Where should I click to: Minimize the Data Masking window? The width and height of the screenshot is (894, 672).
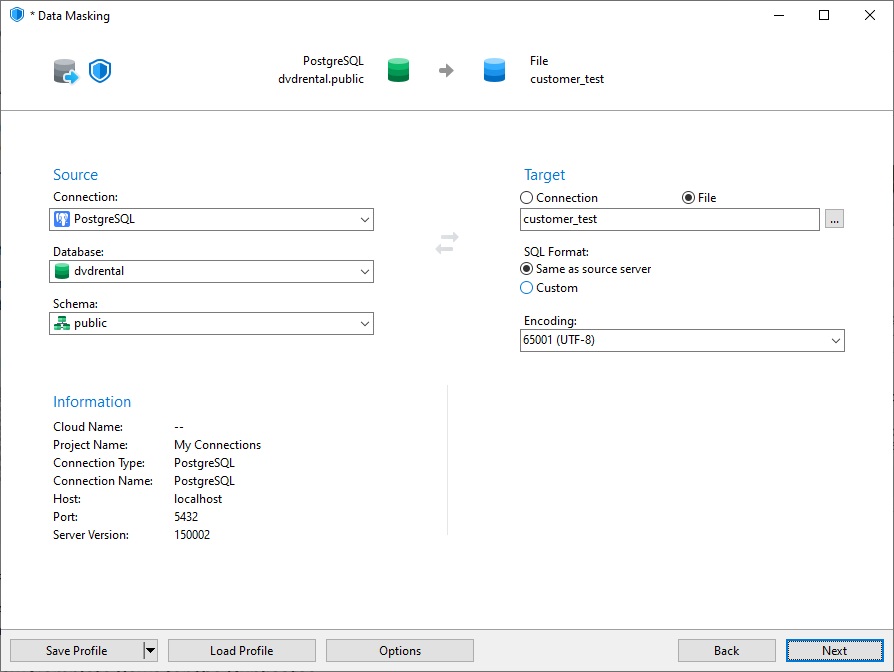[779, 15]
